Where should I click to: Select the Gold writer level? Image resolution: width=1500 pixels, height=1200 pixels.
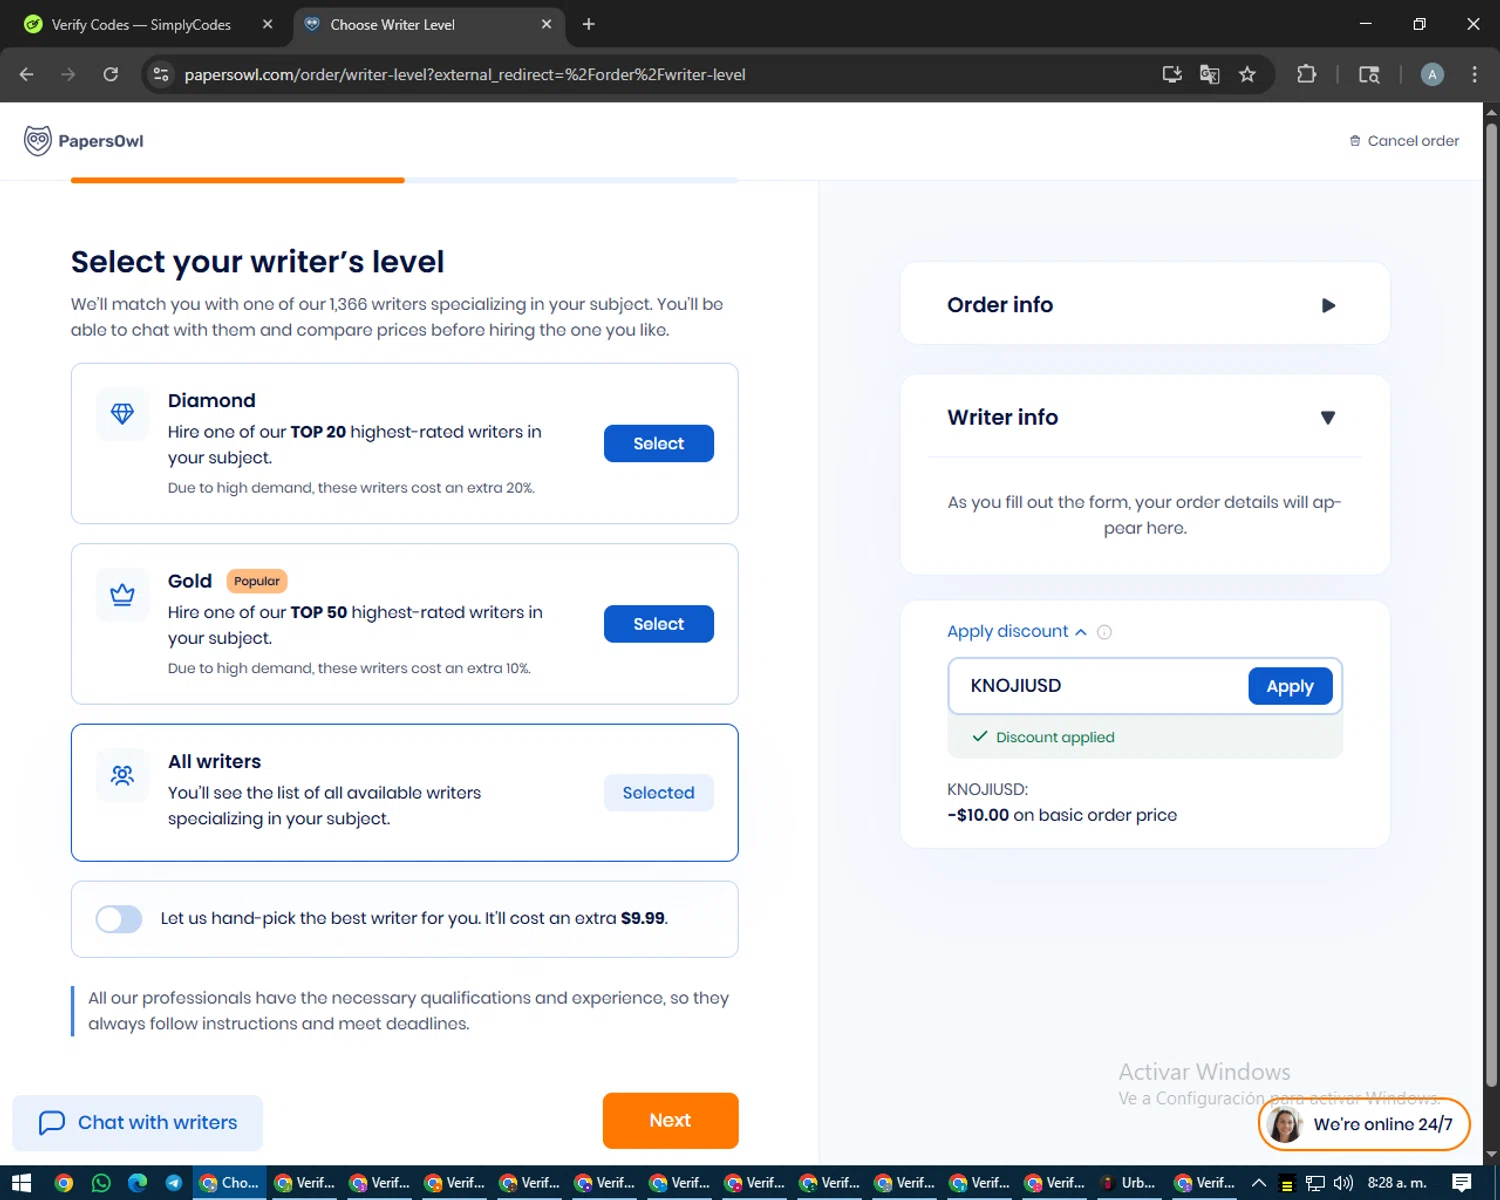coord(659,624)
